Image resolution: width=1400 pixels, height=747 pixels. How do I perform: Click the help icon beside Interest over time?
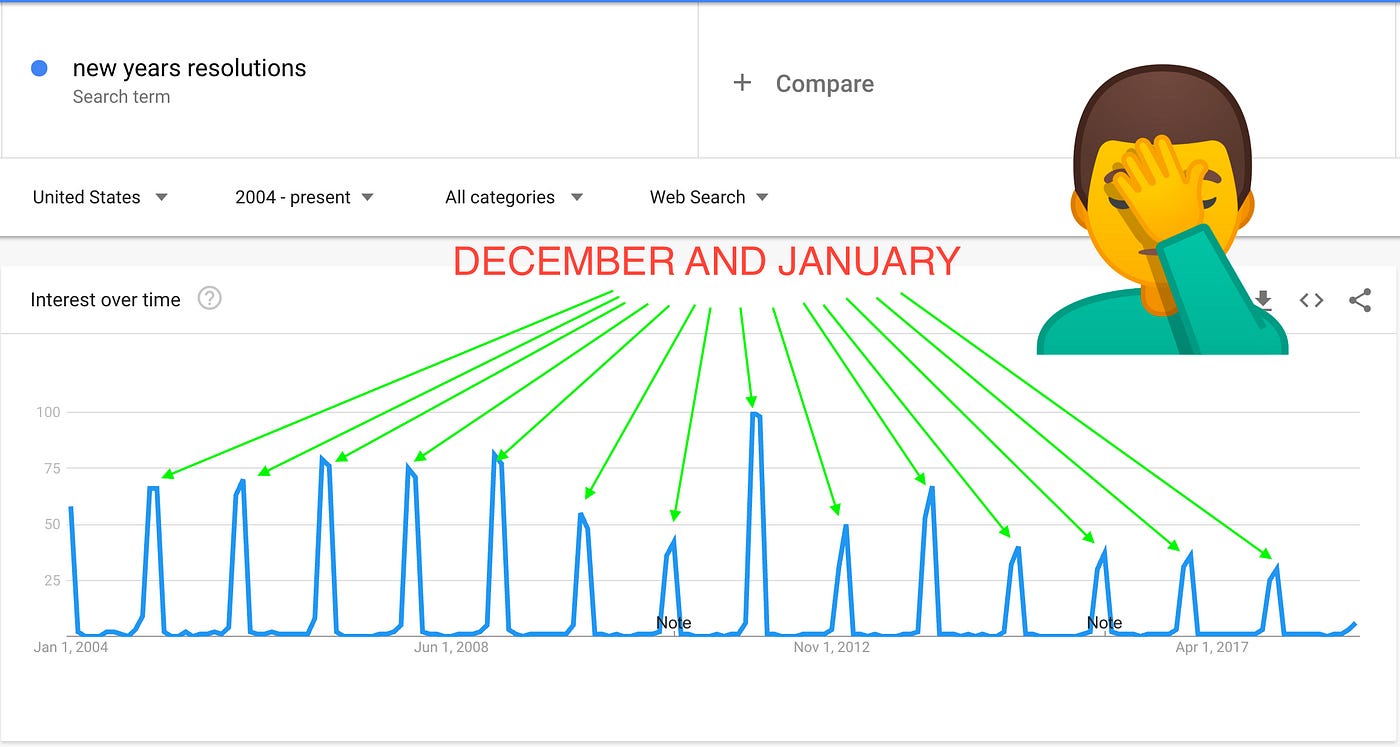pos(209,299)
